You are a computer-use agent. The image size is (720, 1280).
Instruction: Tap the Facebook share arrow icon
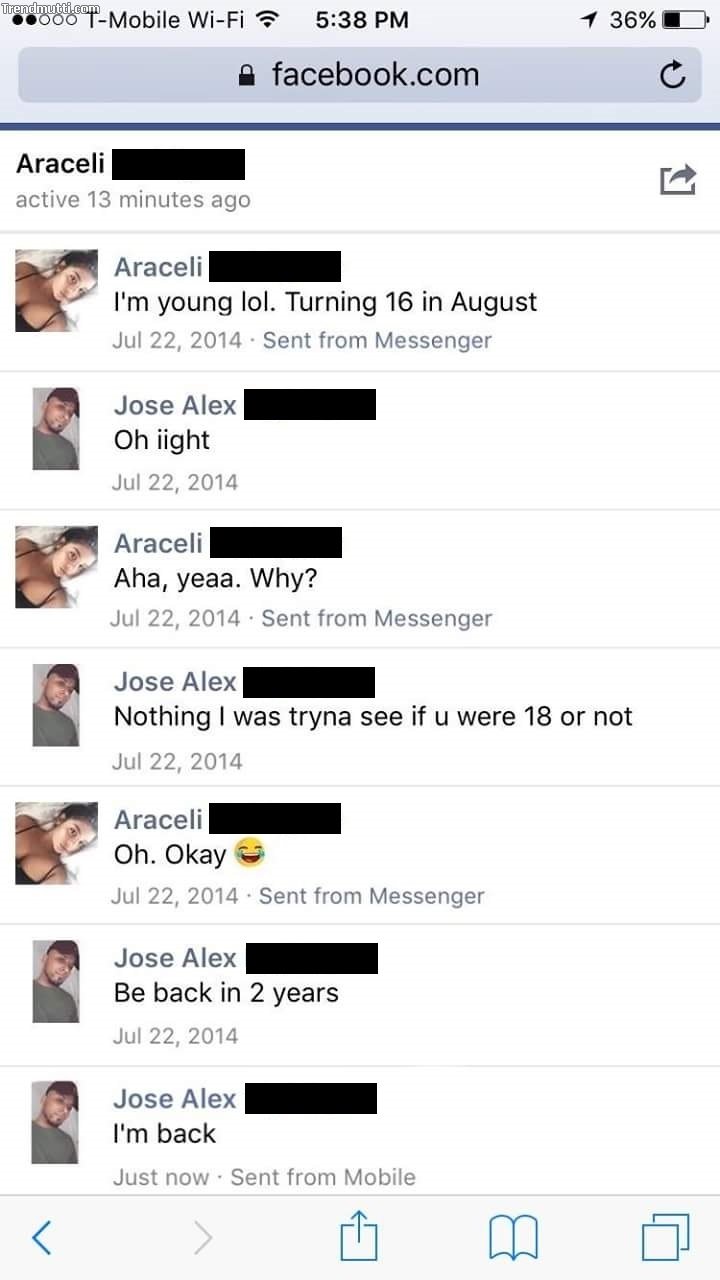coord(678,180)
